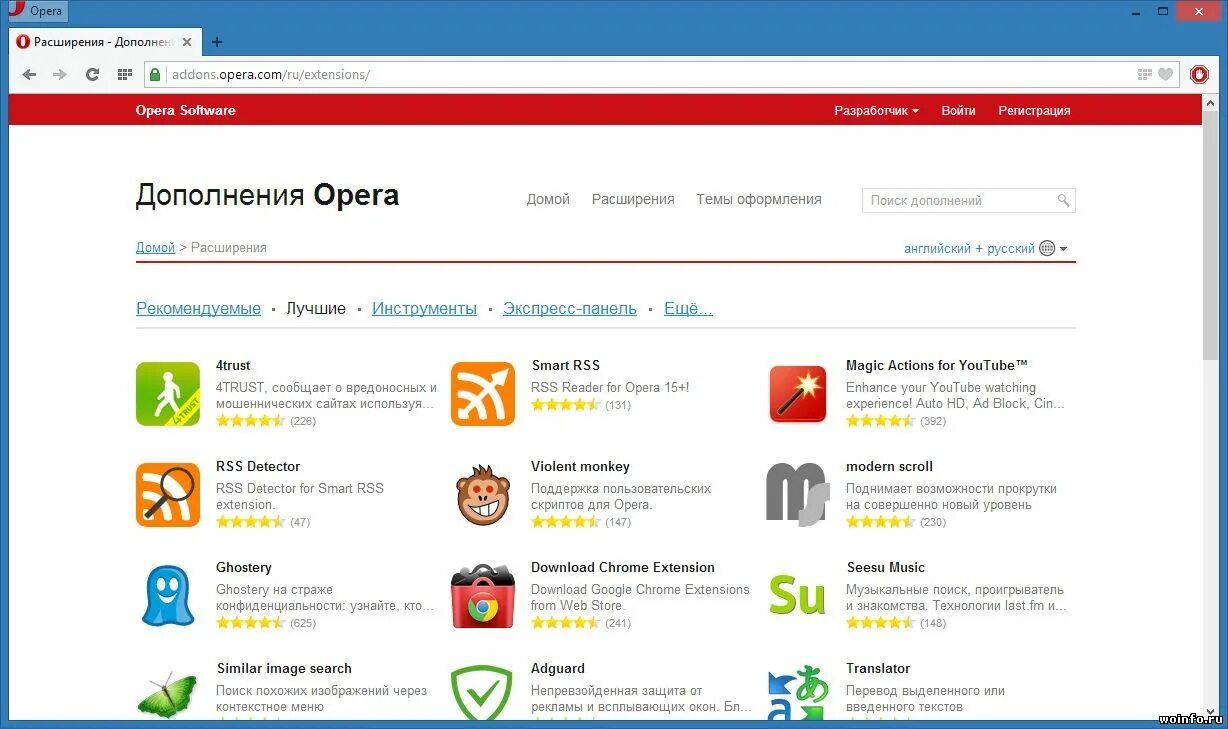This screenshot has width=1228, height=729.
Task: Open the 4trust extension icon
Action: (167, 393)
